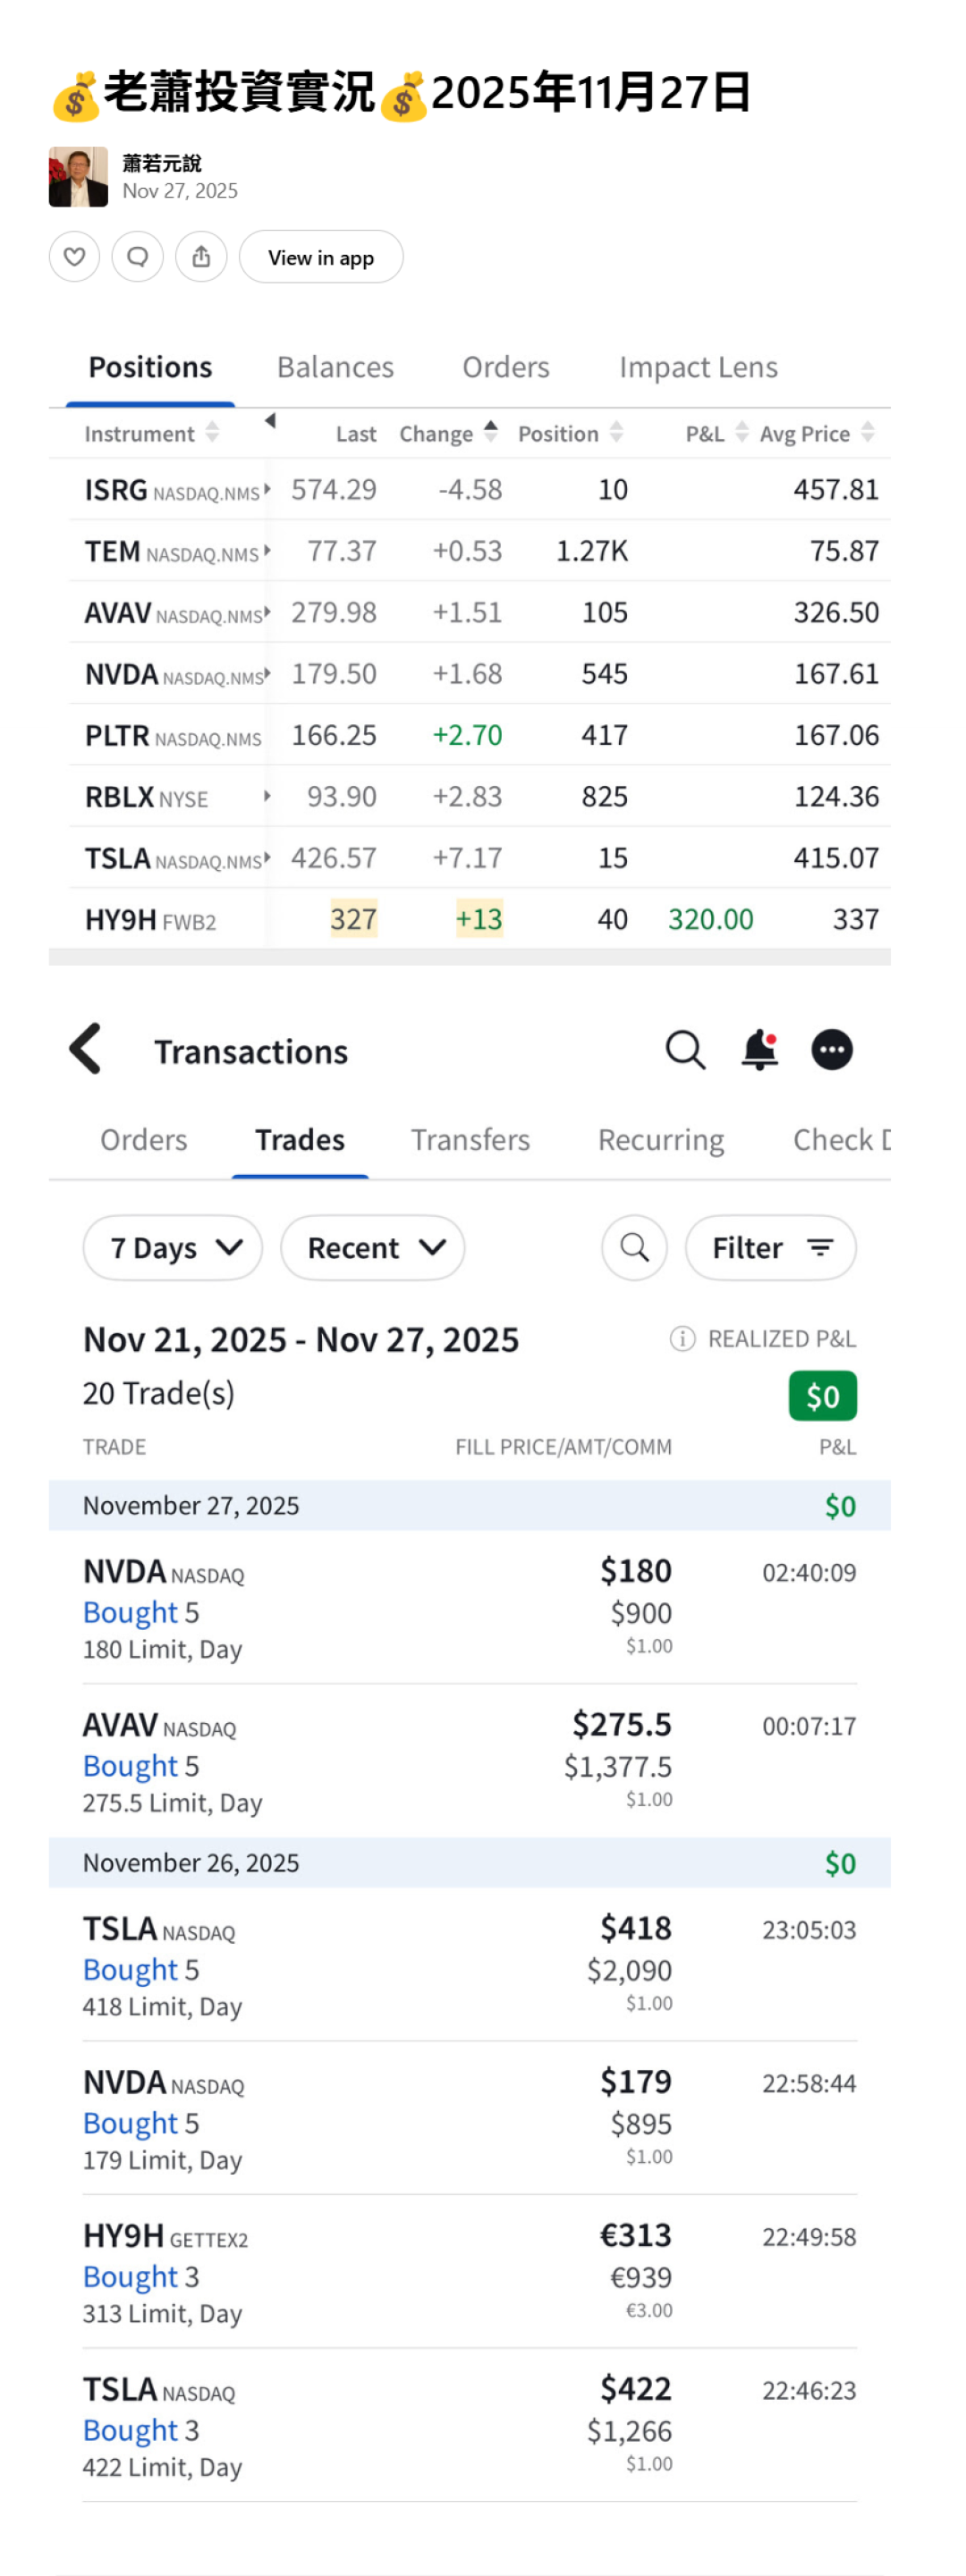Switch to the Balances tab
Screen dimensions: 966x2576
tap(335, 367)
